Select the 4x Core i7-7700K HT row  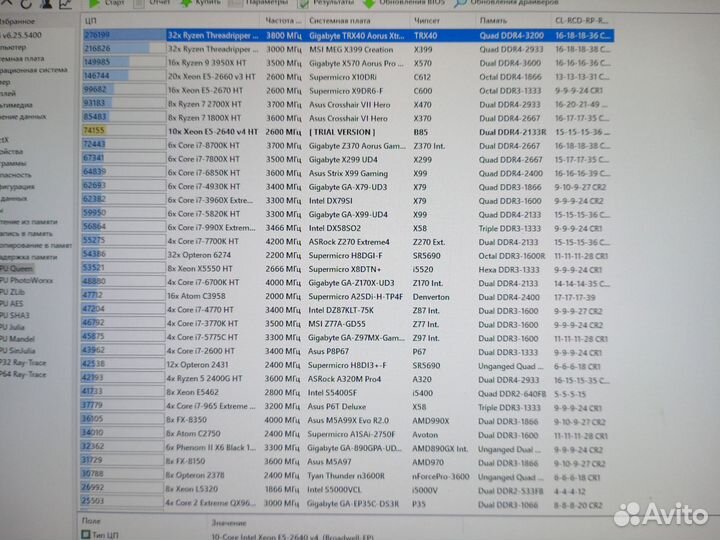(348, 242)
